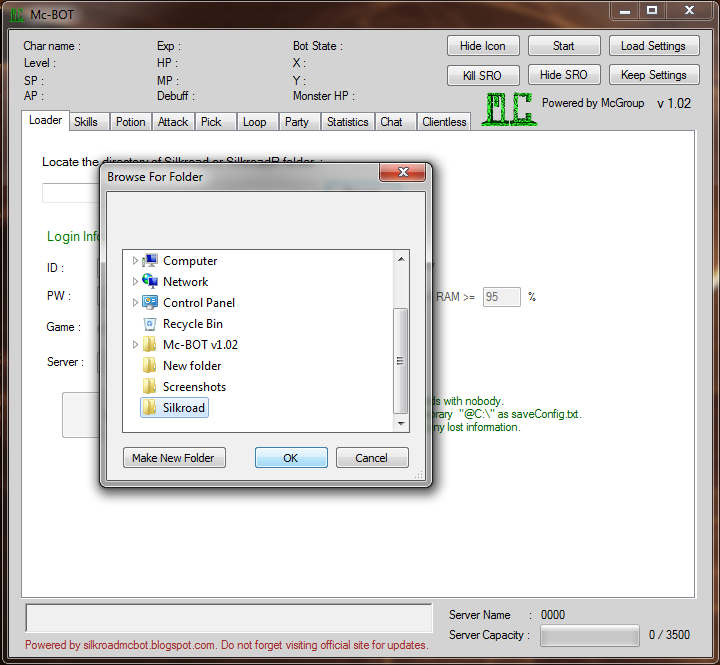Click the 'v 1.02' version text
720x665 pixels.
674,103
